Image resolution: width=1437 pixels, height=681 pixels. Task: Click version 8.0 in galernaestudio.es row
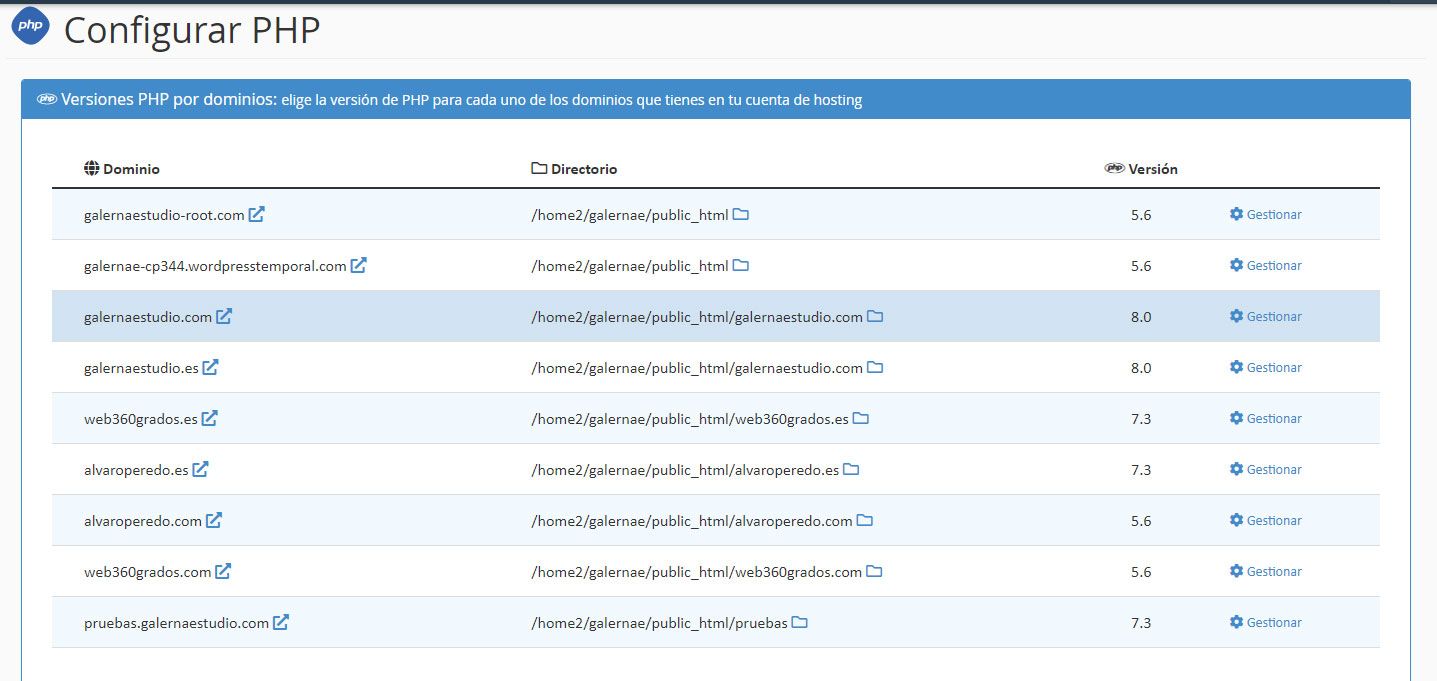(1141, 368)
